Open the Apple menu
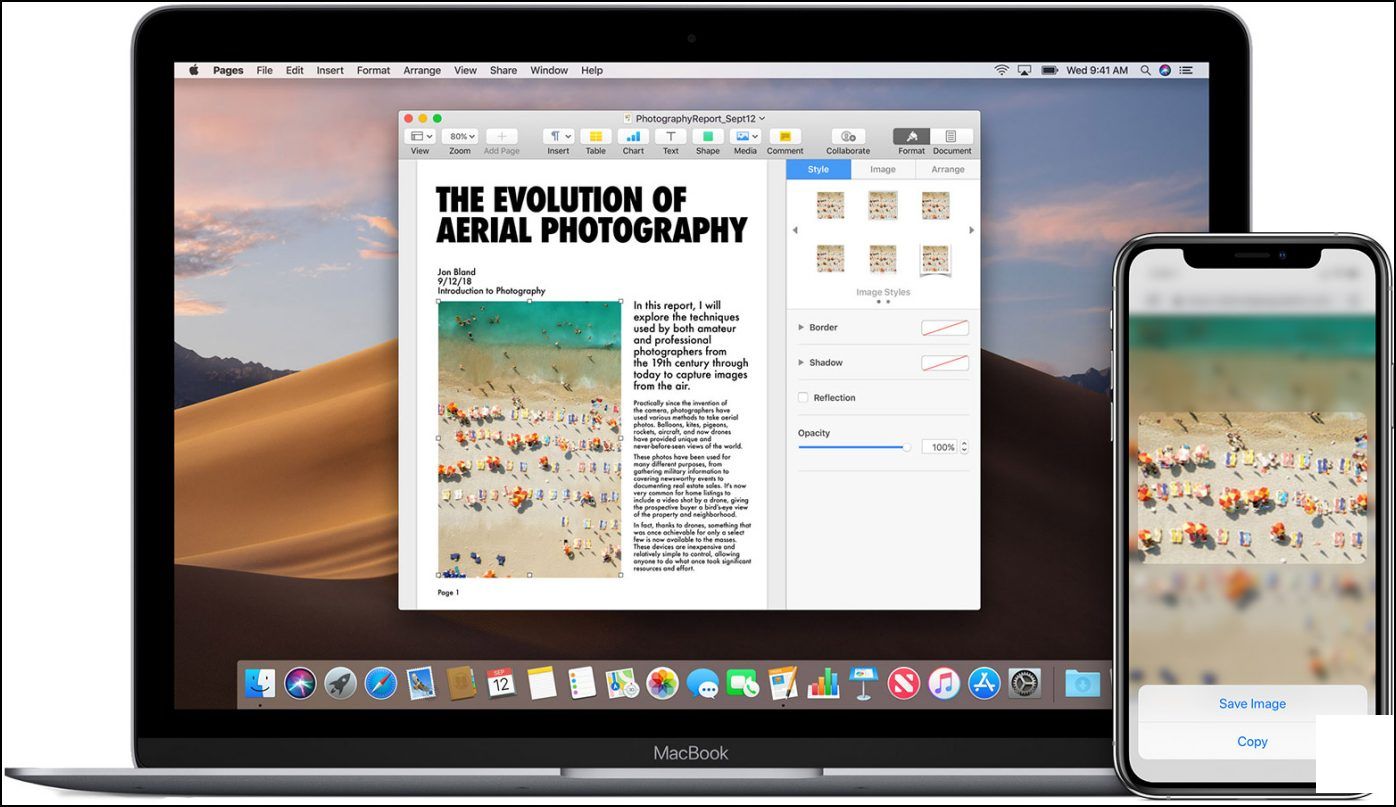This screenshot has width=1396, height=807. tap(194, 70)
